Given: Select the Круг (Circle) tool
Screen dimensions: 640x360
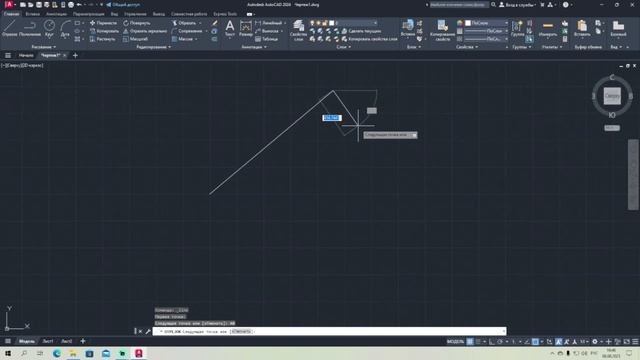Looking at the screenshot, I should (x=49, y=29).
